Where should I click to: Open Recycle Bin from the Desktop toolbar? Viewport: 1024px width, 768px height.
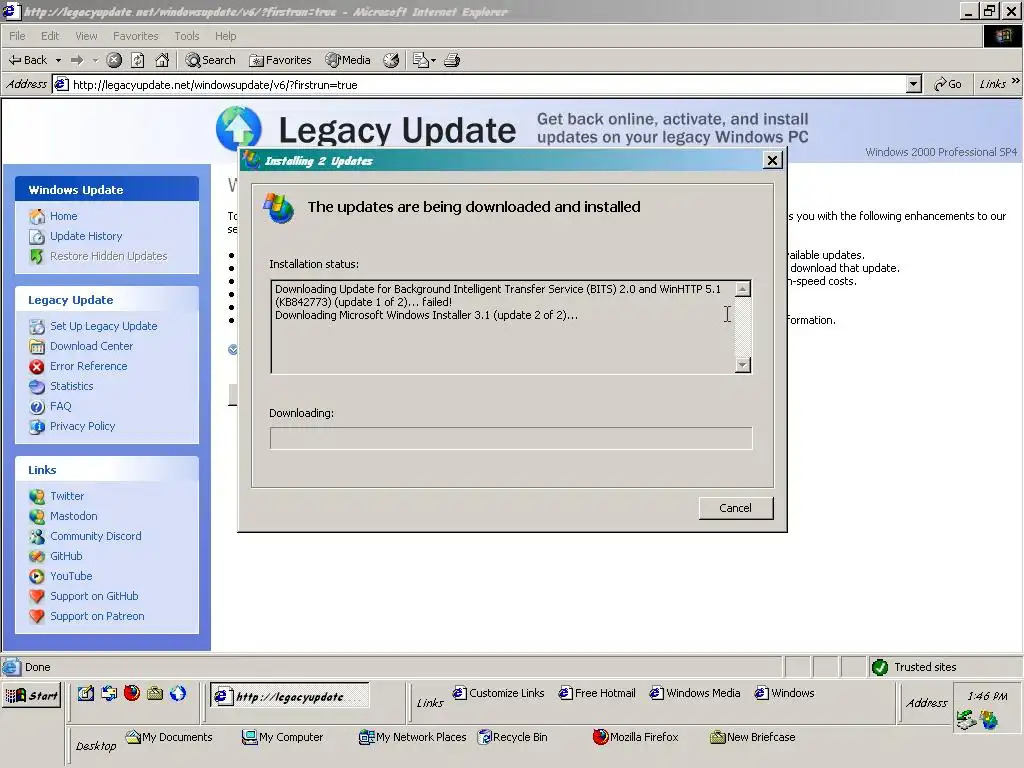click(x=513, y=737)
